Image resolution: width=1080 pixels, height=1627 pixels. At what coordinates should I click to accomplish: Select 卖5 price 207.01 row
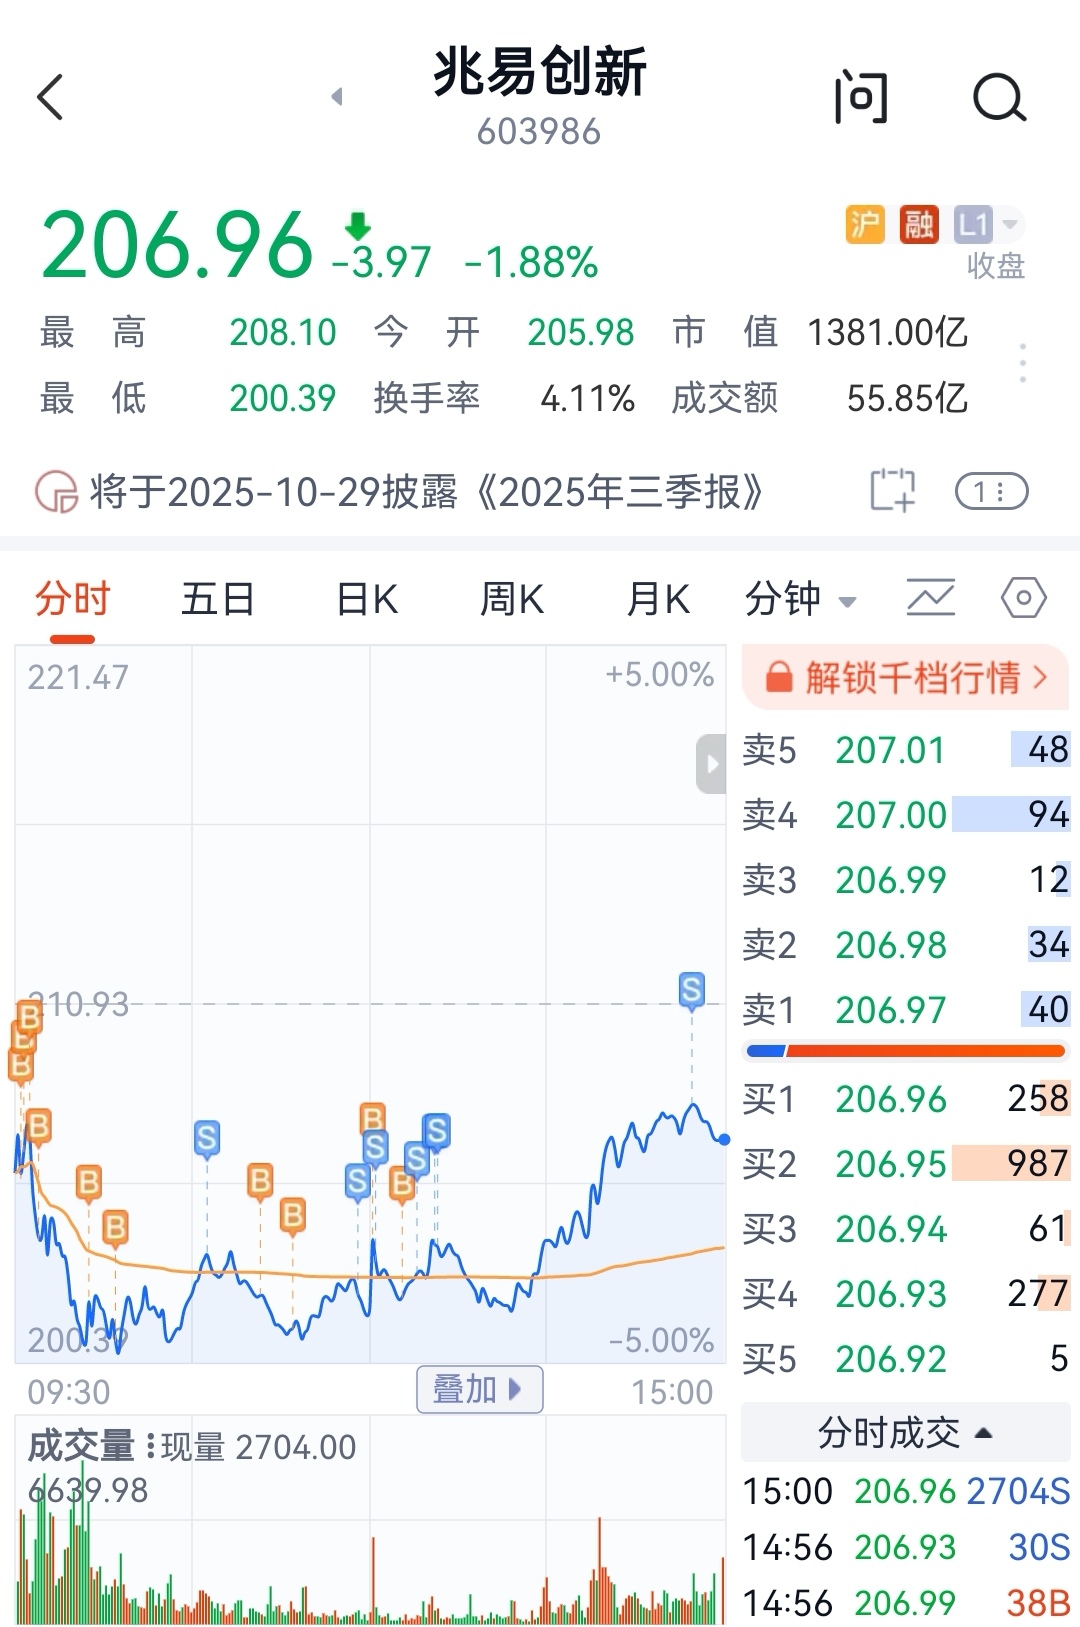(906, 749)
